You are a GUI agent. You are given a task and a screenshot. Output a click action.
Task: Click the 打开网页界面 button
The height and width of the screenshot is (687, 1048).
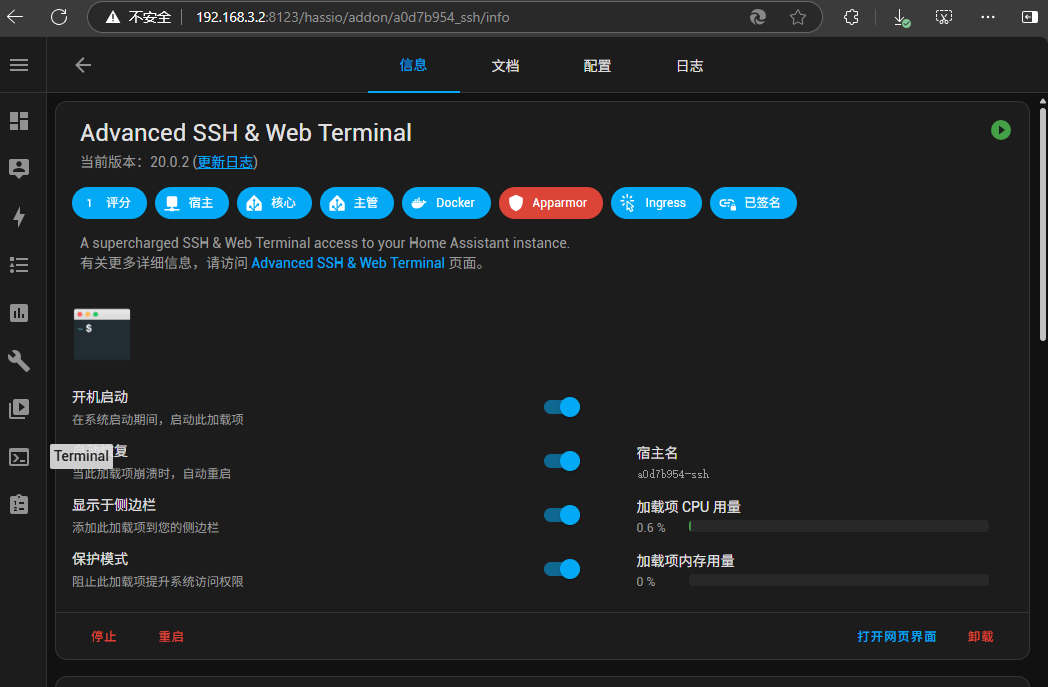896,636
